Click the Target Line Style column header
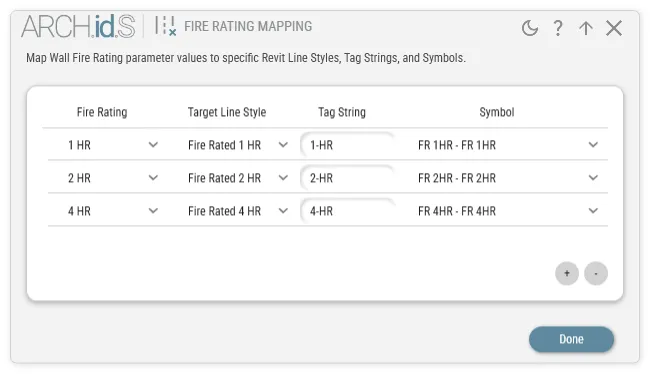 click(x=227, y=112)
